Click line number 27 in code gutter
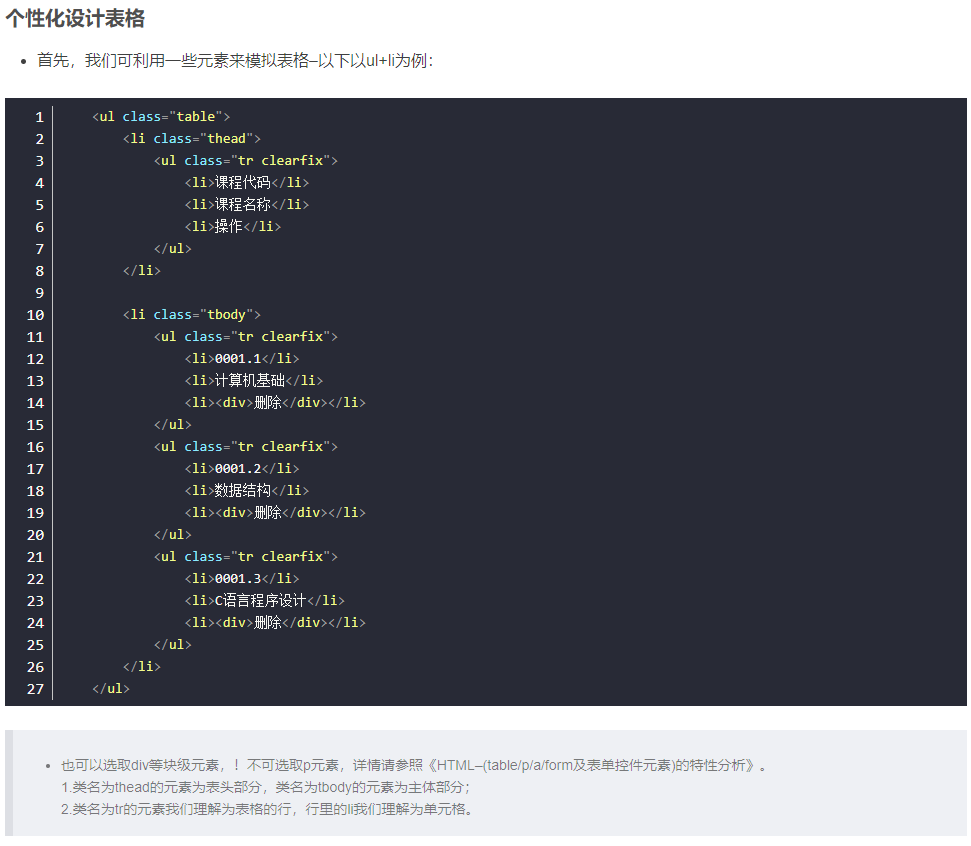The height and width of the screenshot is (846, 971). click(35, 689)
